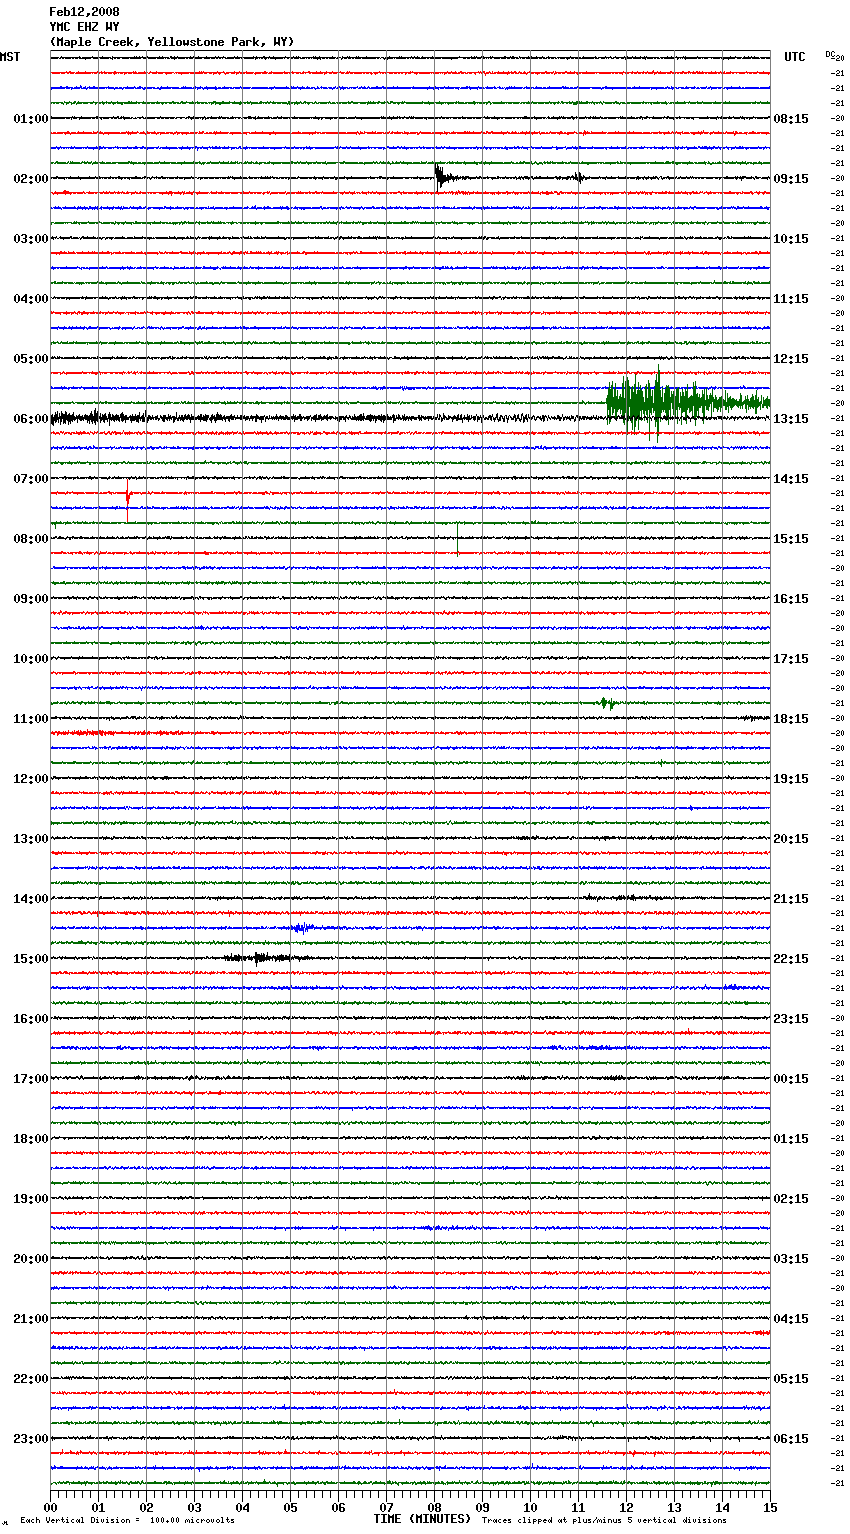
Task: Select the 07:00 MST time label
Action: click(x=31, y=479)
